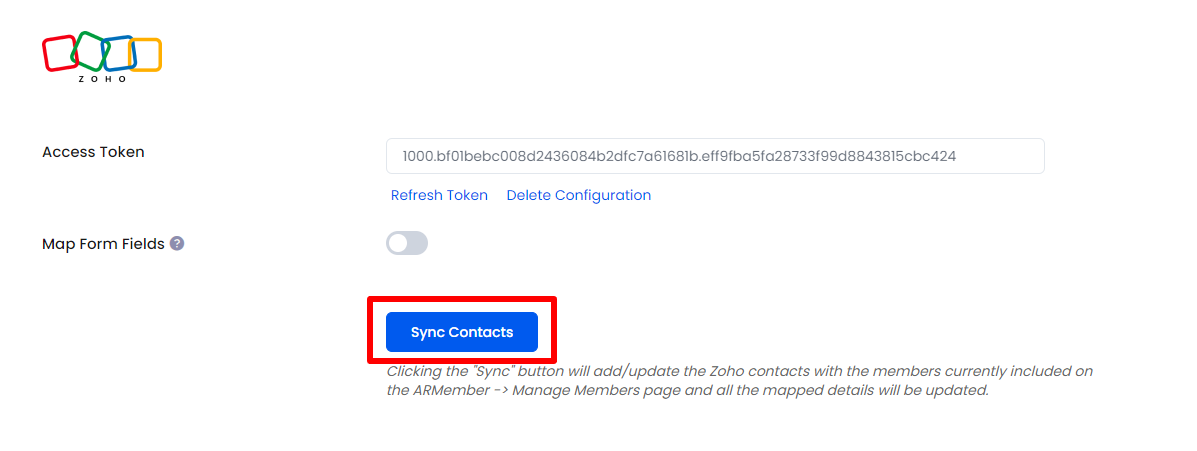This screenshot has width=1197, height=451.
Task: Click the '1000' prefix of the token value
Action: coord(417,156)
